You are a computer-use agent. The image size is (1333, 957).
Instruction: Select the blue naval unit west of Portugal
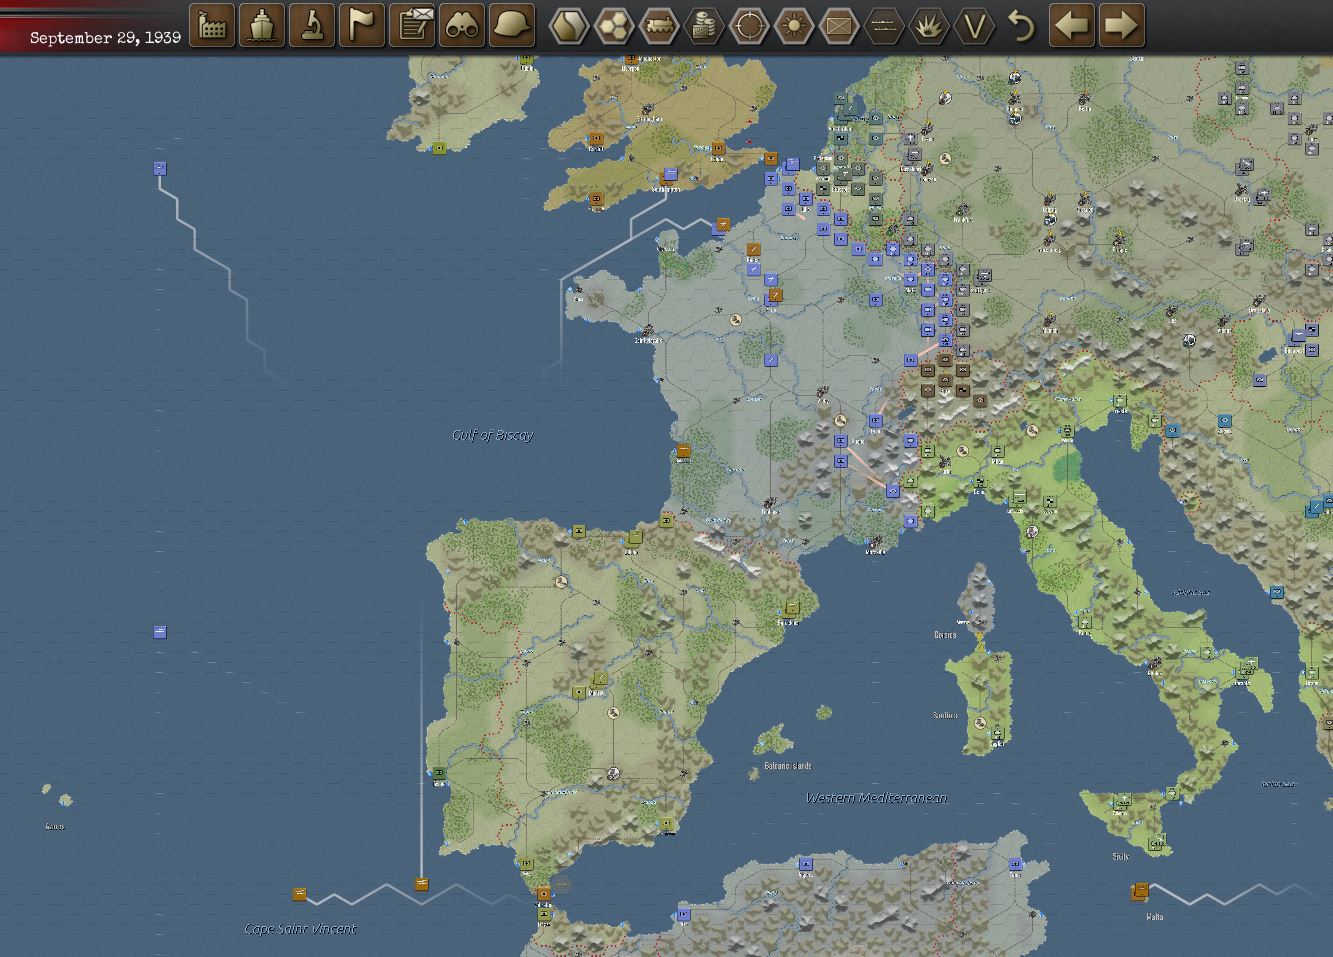pyautogui.click(x=160, y=632)
